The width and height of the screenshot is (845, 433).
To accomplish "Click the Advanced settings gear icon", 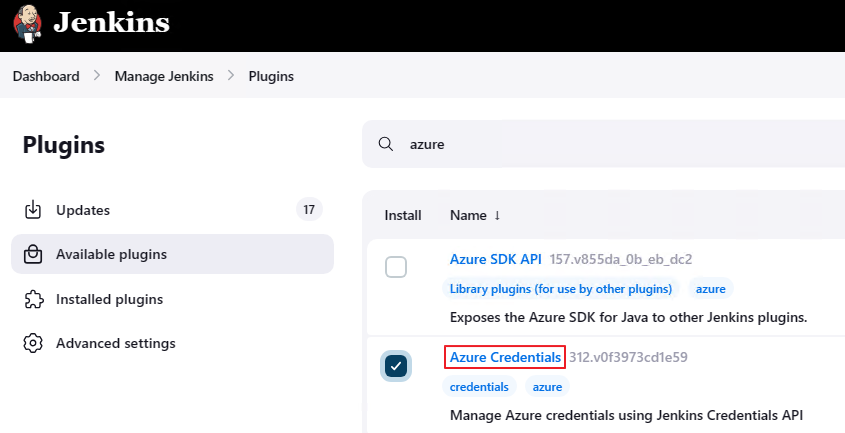I will [33, 343].
